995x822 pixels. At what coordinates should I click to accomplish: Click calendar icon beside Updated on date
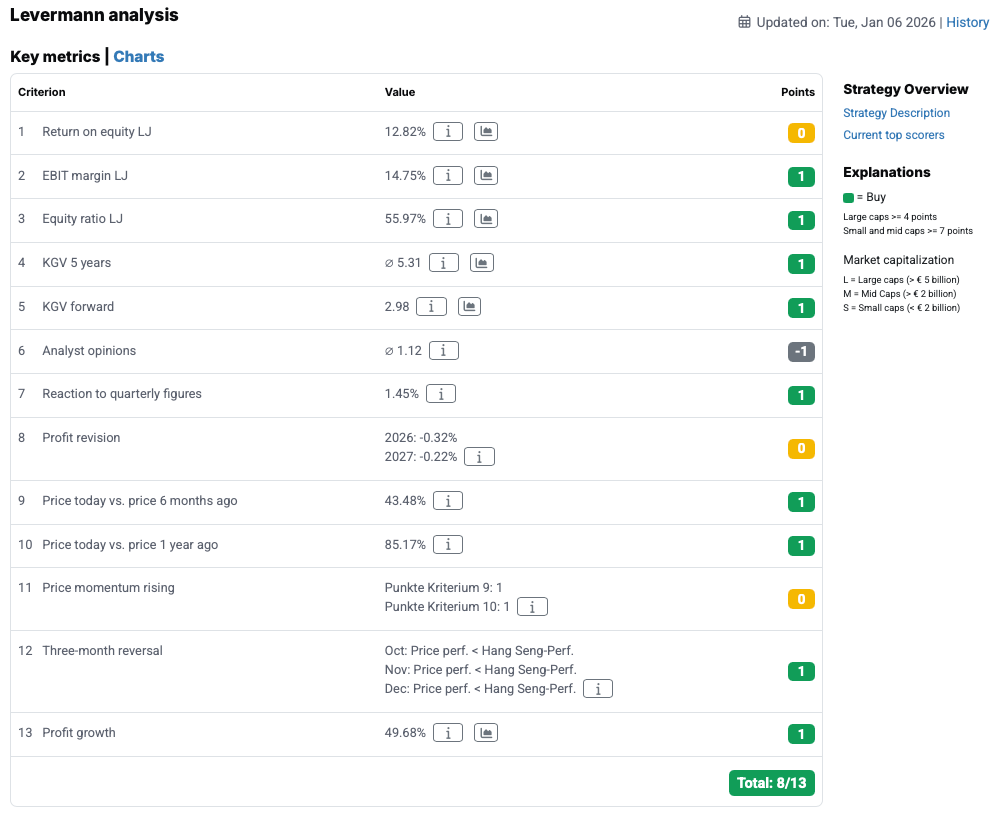click(x=744, y=22)
